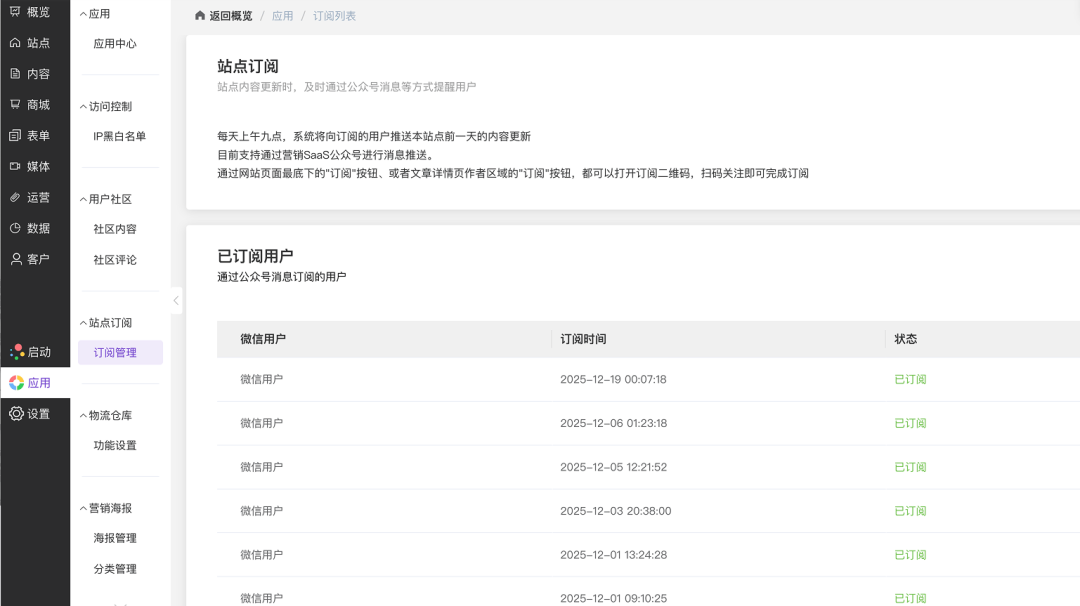This screenshot has height=606, width=1080.
Task: Open the 媒体 video icon
Action: coord(15,166)
